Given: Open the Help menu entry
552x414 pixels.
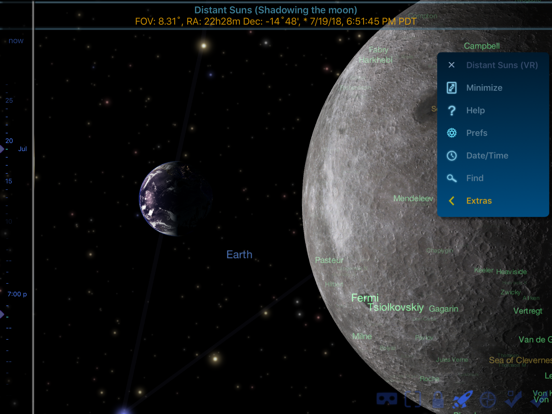Looking at the screenshot, I should (476, 110).
